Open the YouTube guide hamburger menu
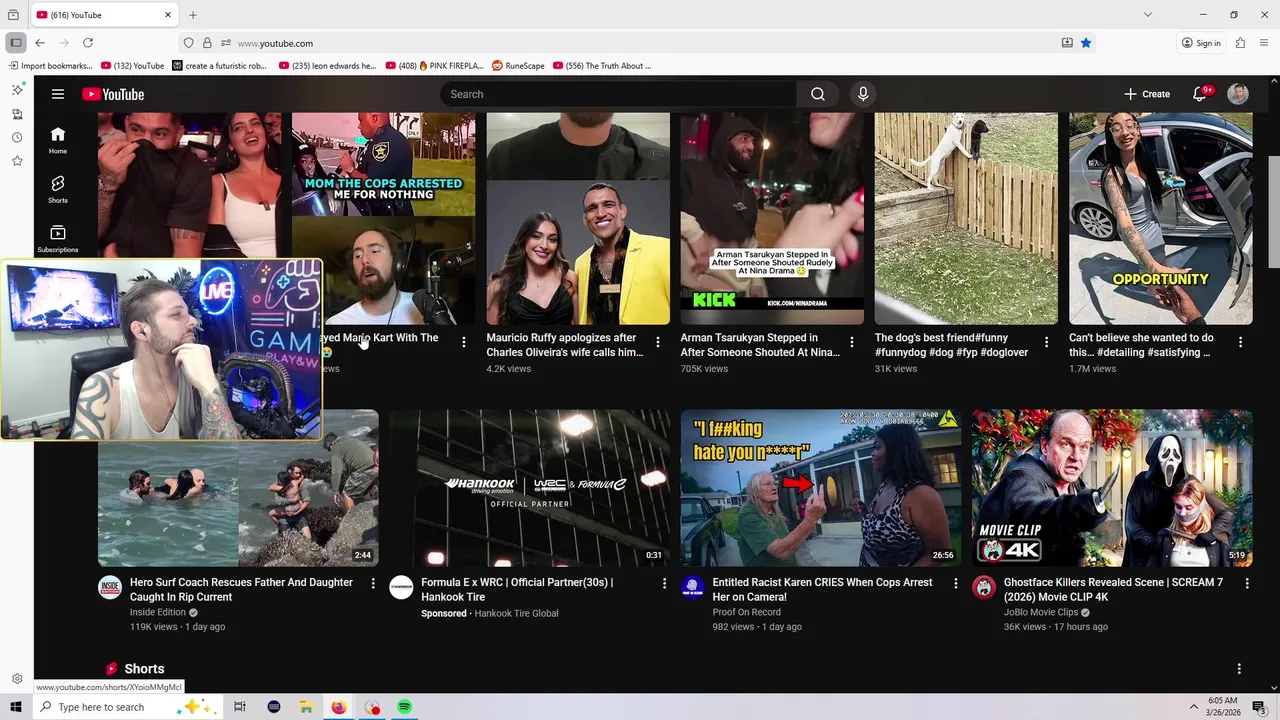The image size is (1280, 720). pyautogui.click(x=58, y=94)
